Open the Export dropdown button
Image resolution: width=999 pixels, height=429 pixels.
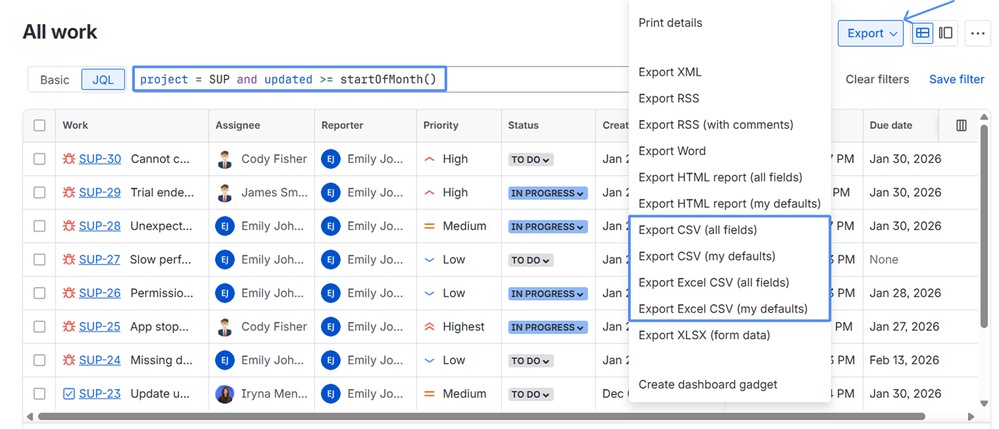pos(870,33)
